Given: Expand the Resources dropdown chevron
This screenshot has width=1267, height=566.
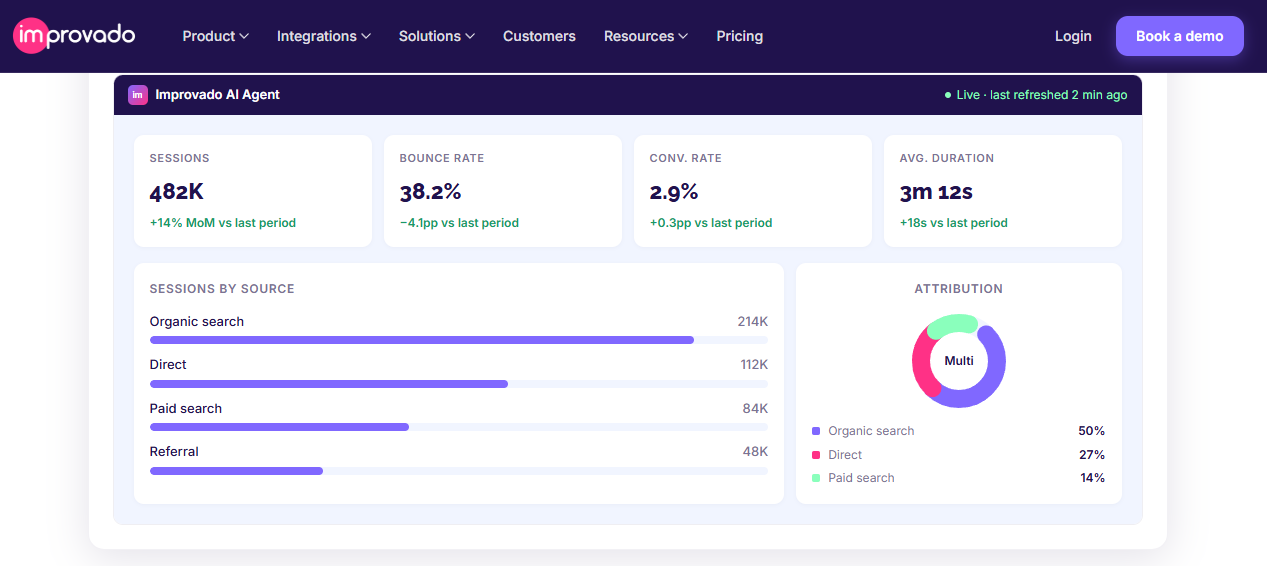Looking at the screenshot, I should [682, 36].
